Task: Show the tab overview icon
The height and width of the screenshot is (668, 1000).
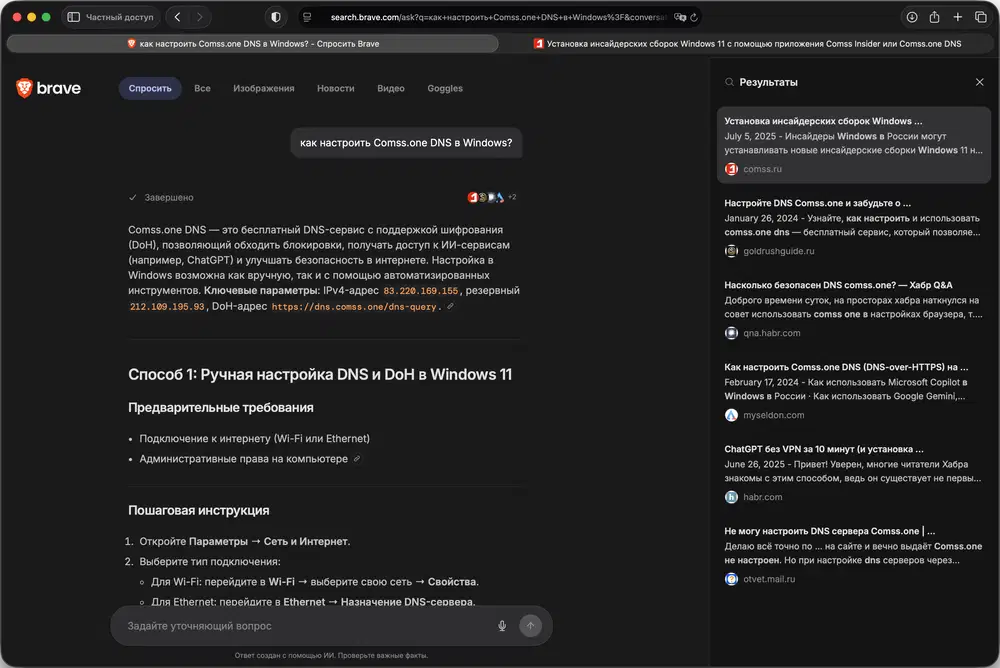Action: click(981, 17)
